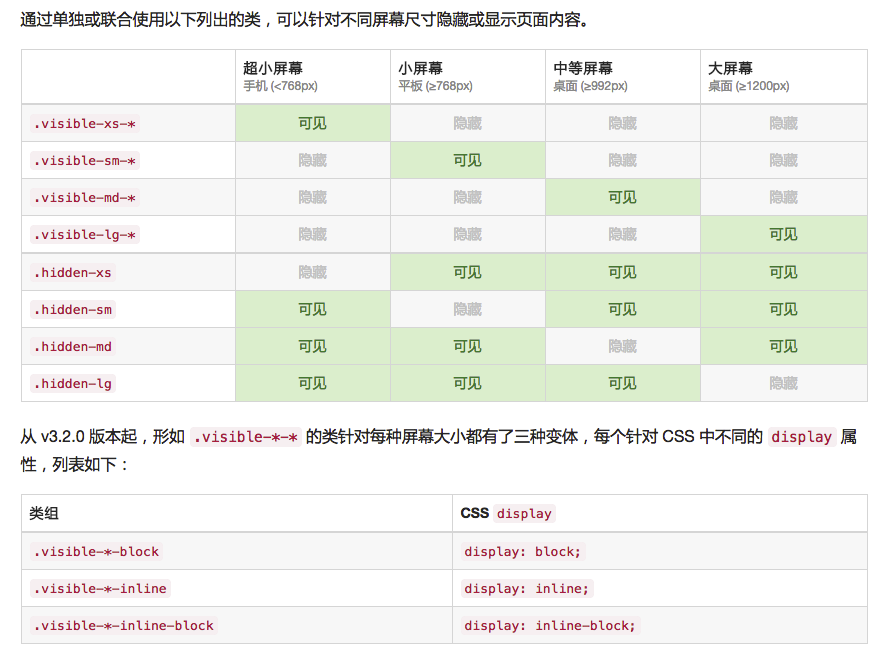
Task: Select the .hidden-lg class code
Action: 73,384
